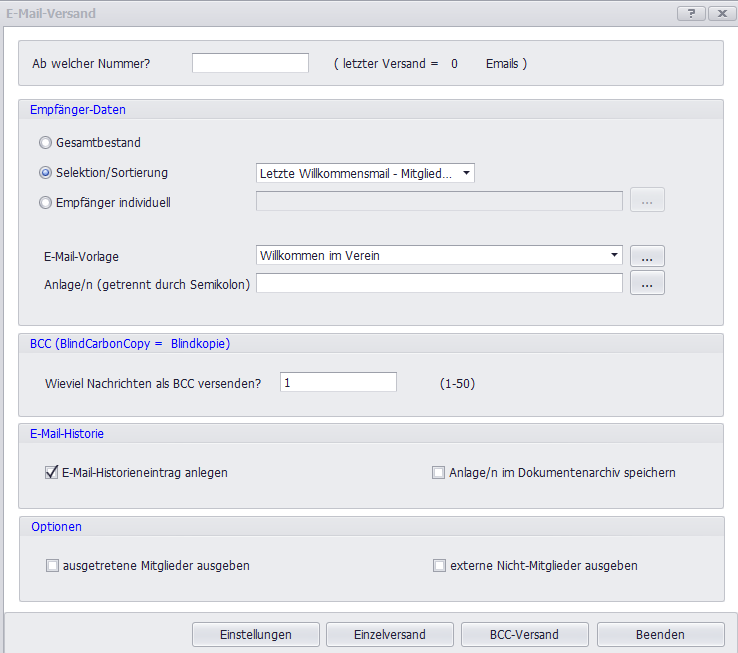Browse for E-Mail-Vorlage with ellipsis button

point(647,256)
